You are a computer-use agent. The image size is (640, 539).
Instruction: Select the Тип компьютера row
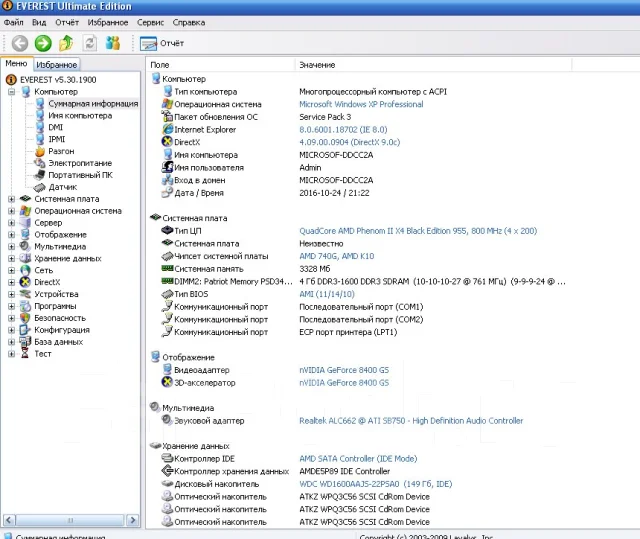tap(359, 91)
